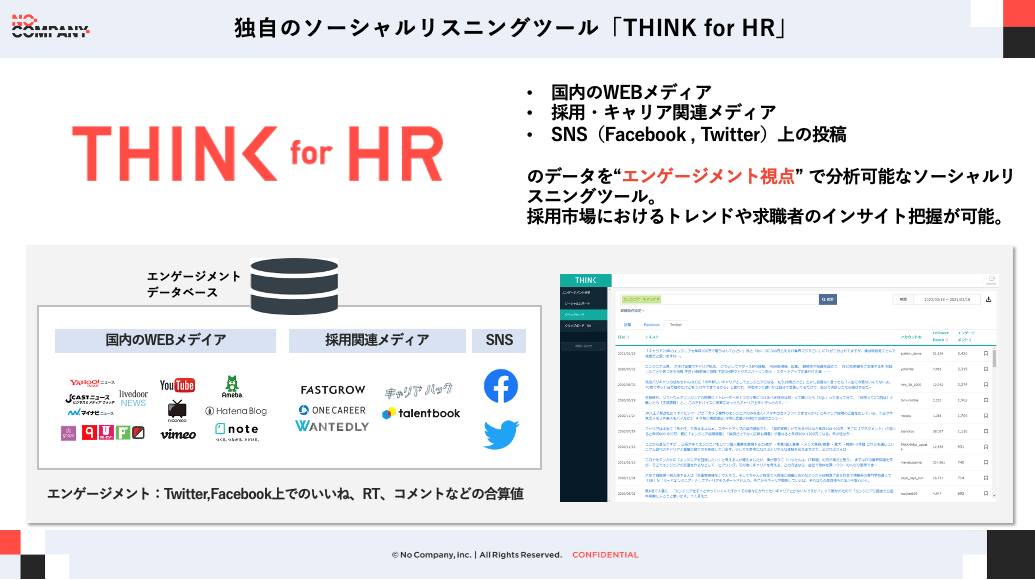This screenshot has height=580, width=1035.
Task: Click the WANTEDLY logo
Action: tap(332, 426)
